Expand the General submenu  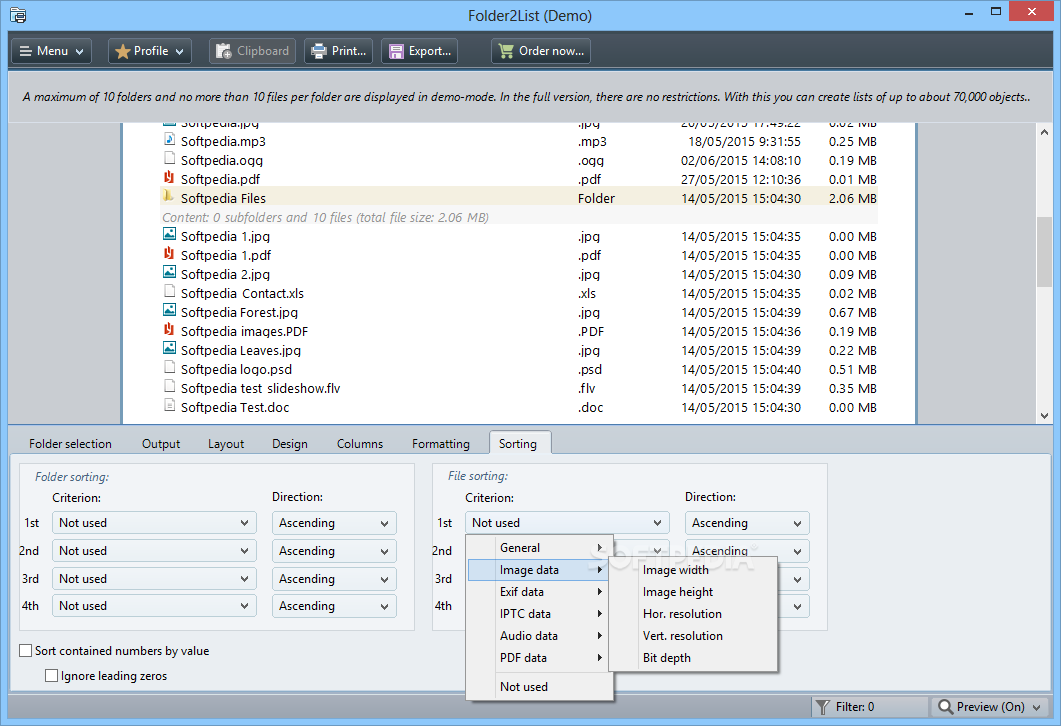[540, 548]
